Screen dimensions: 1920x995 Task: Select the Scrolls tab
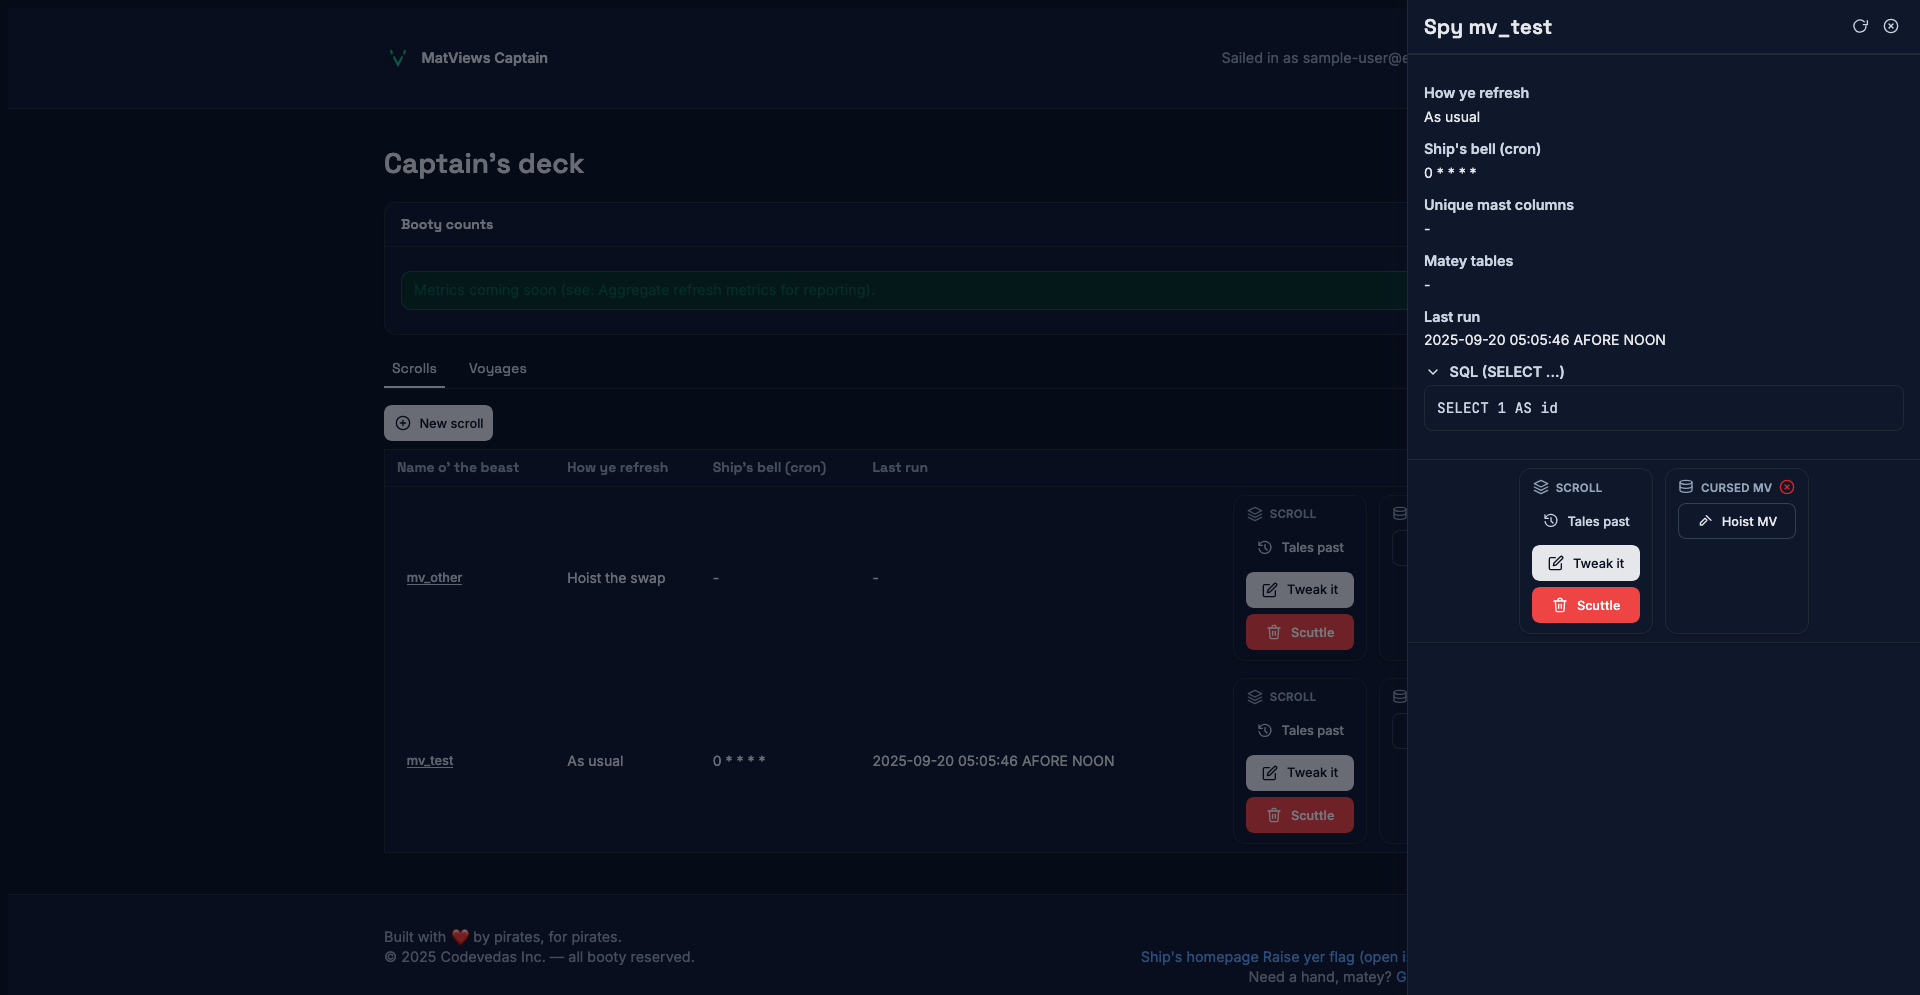click(x=414, y=368)
